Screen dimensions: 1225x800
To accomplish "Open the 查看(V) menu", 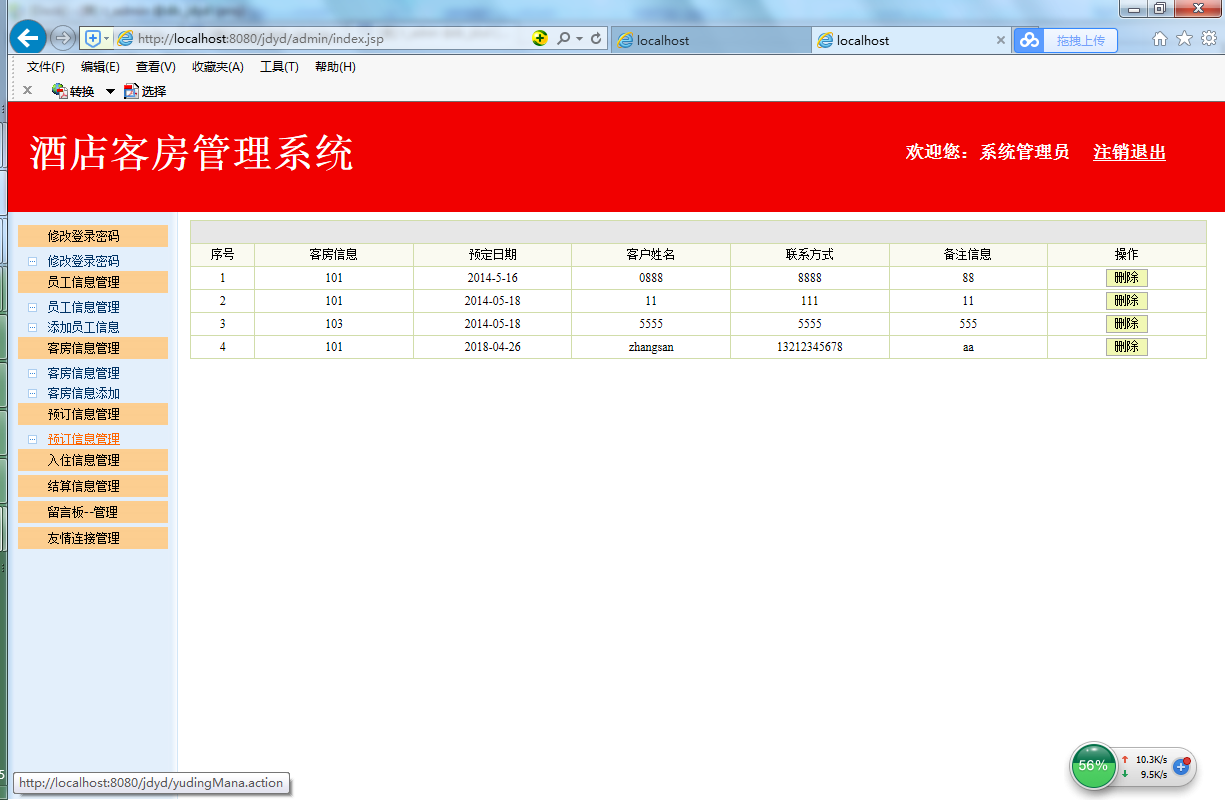I will 156,67.
